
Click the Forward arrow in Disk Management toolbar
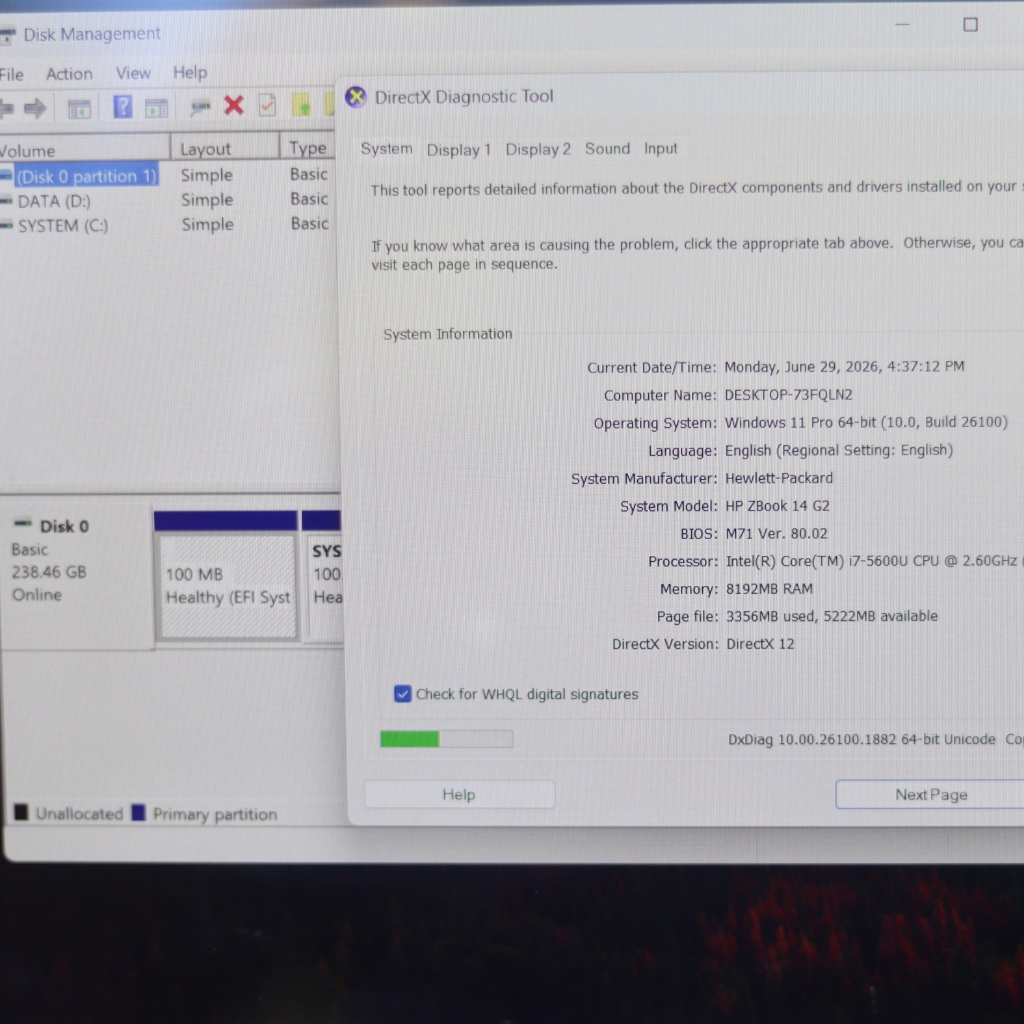(x=35, y=108)
